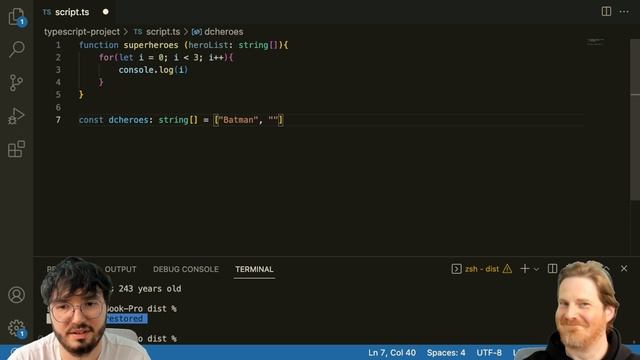
Task: Expand the launch profile dropdown arrow
Action: tap(536, 269)
